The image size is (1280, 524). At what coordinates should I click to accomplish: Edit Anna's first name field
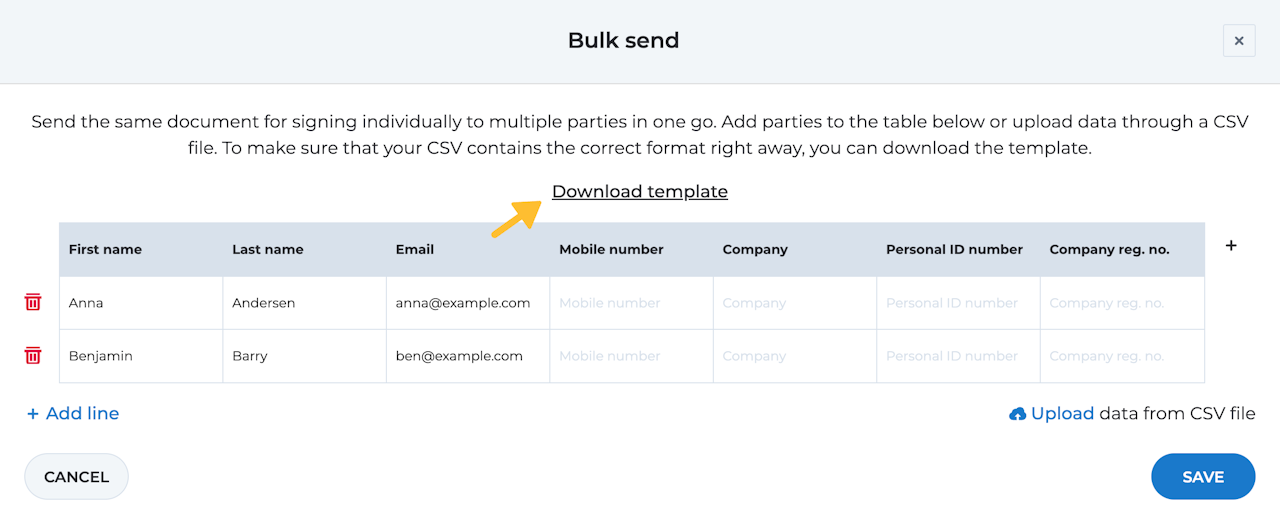pos(140,303)
